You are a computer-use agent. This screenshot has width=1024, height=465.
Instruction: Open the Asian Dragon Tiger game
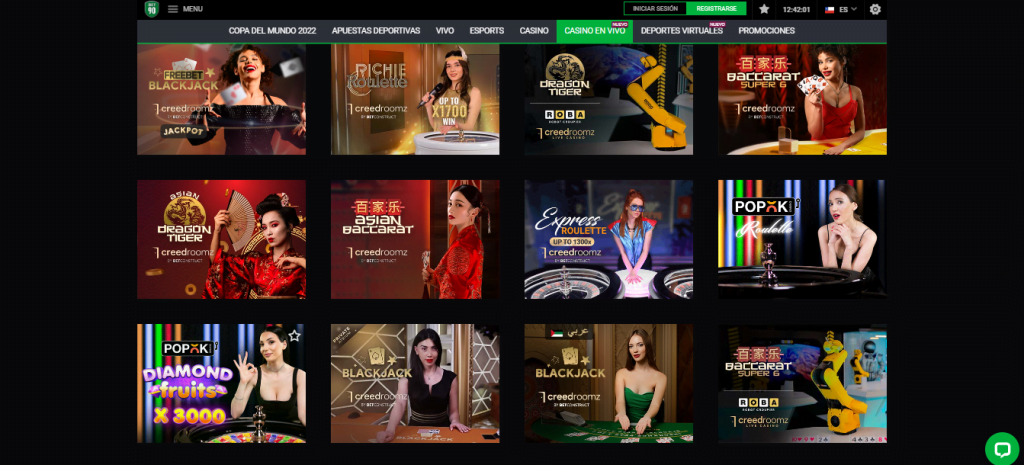(221, 239)
